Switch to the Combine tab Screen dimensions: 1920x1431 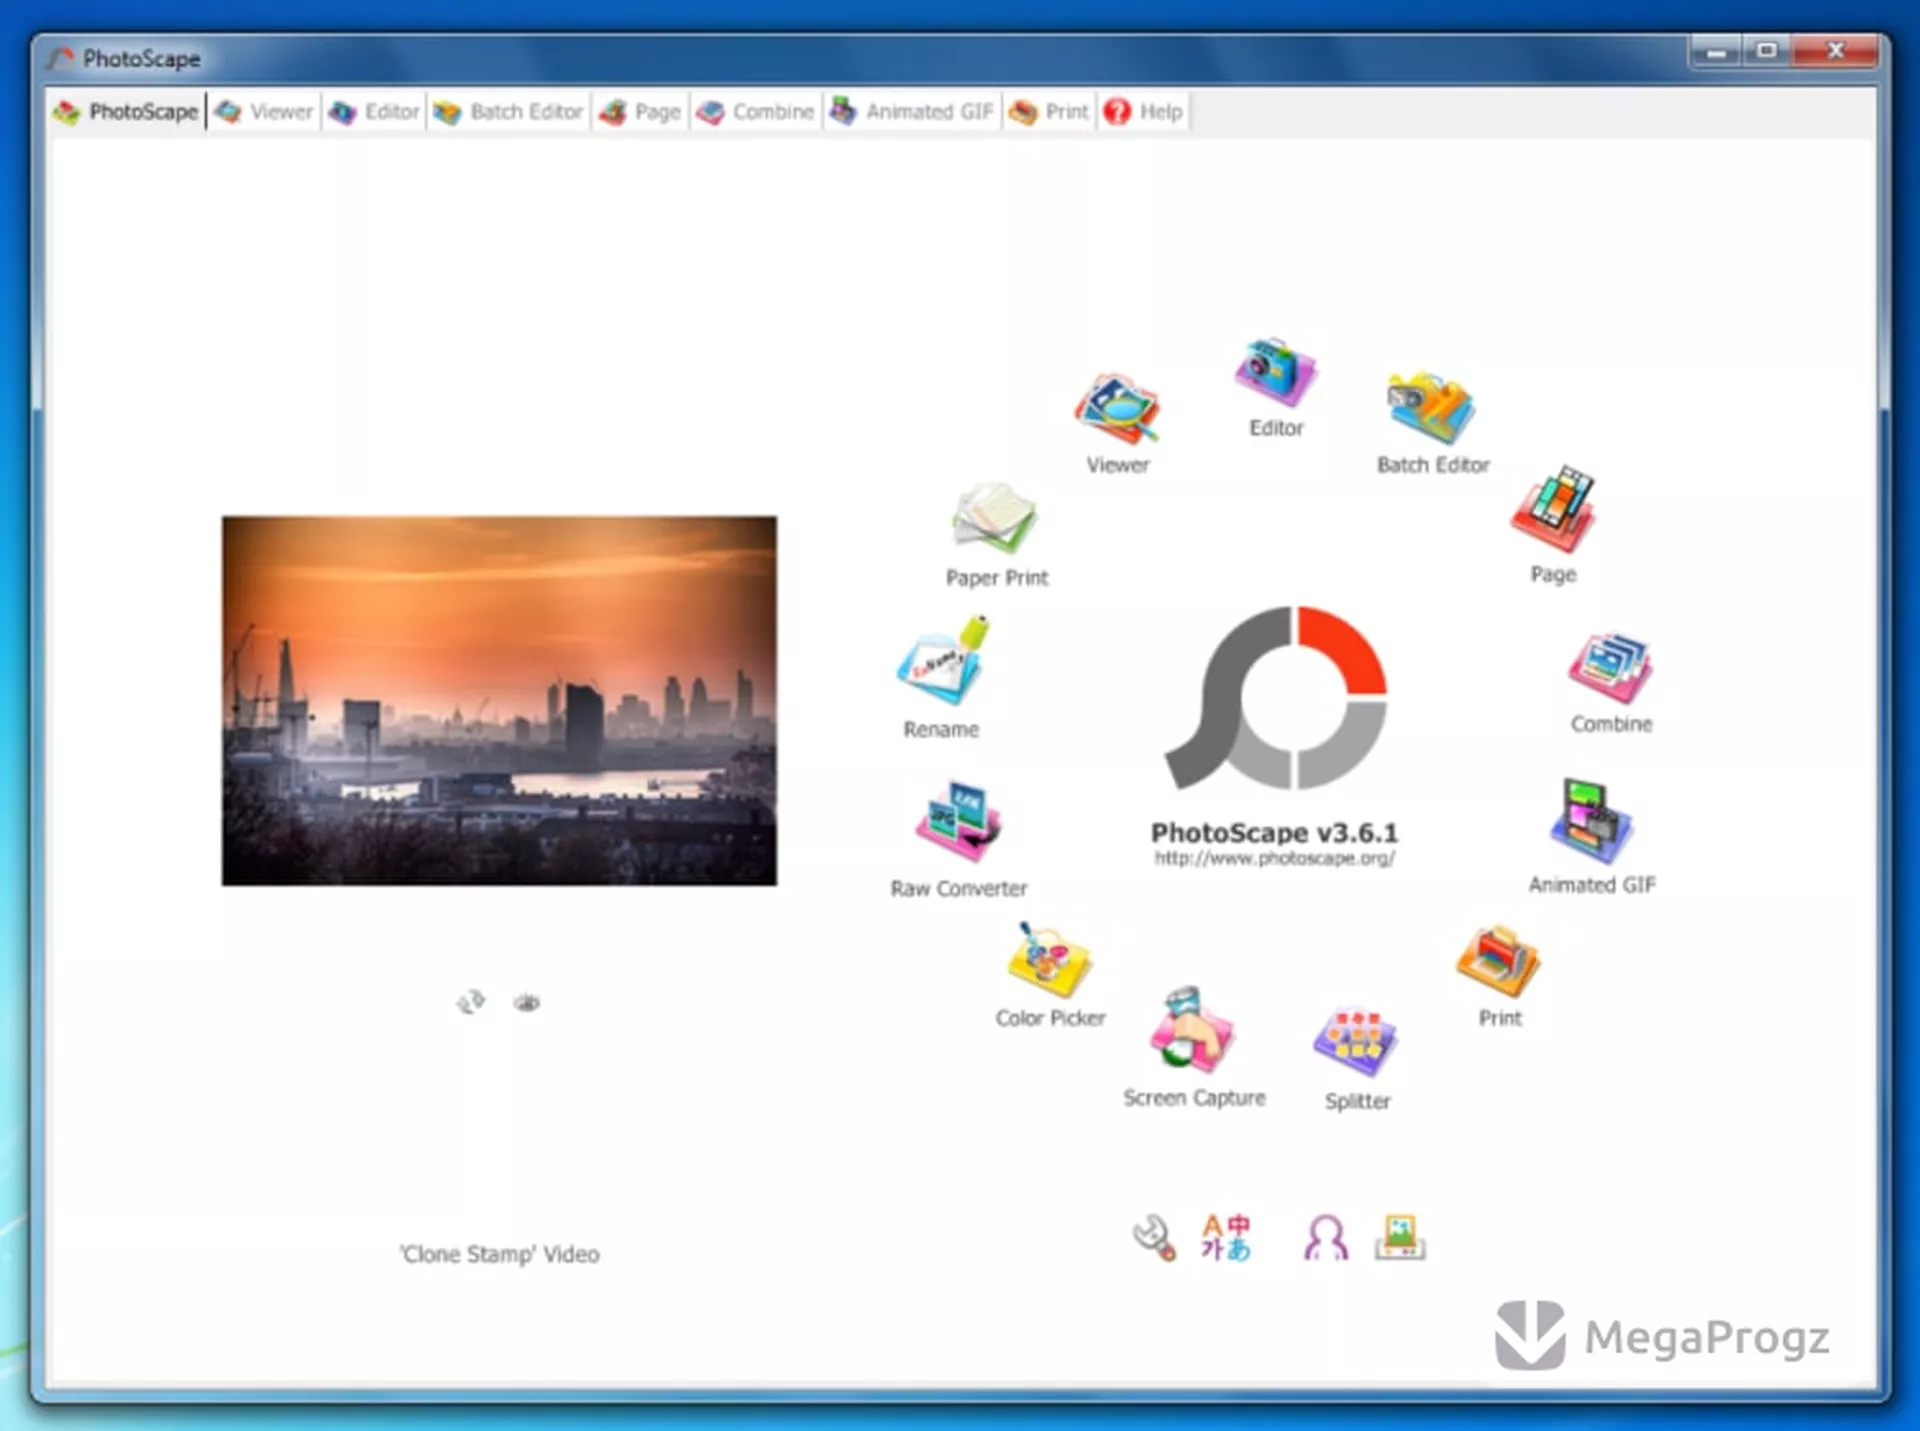756,111
